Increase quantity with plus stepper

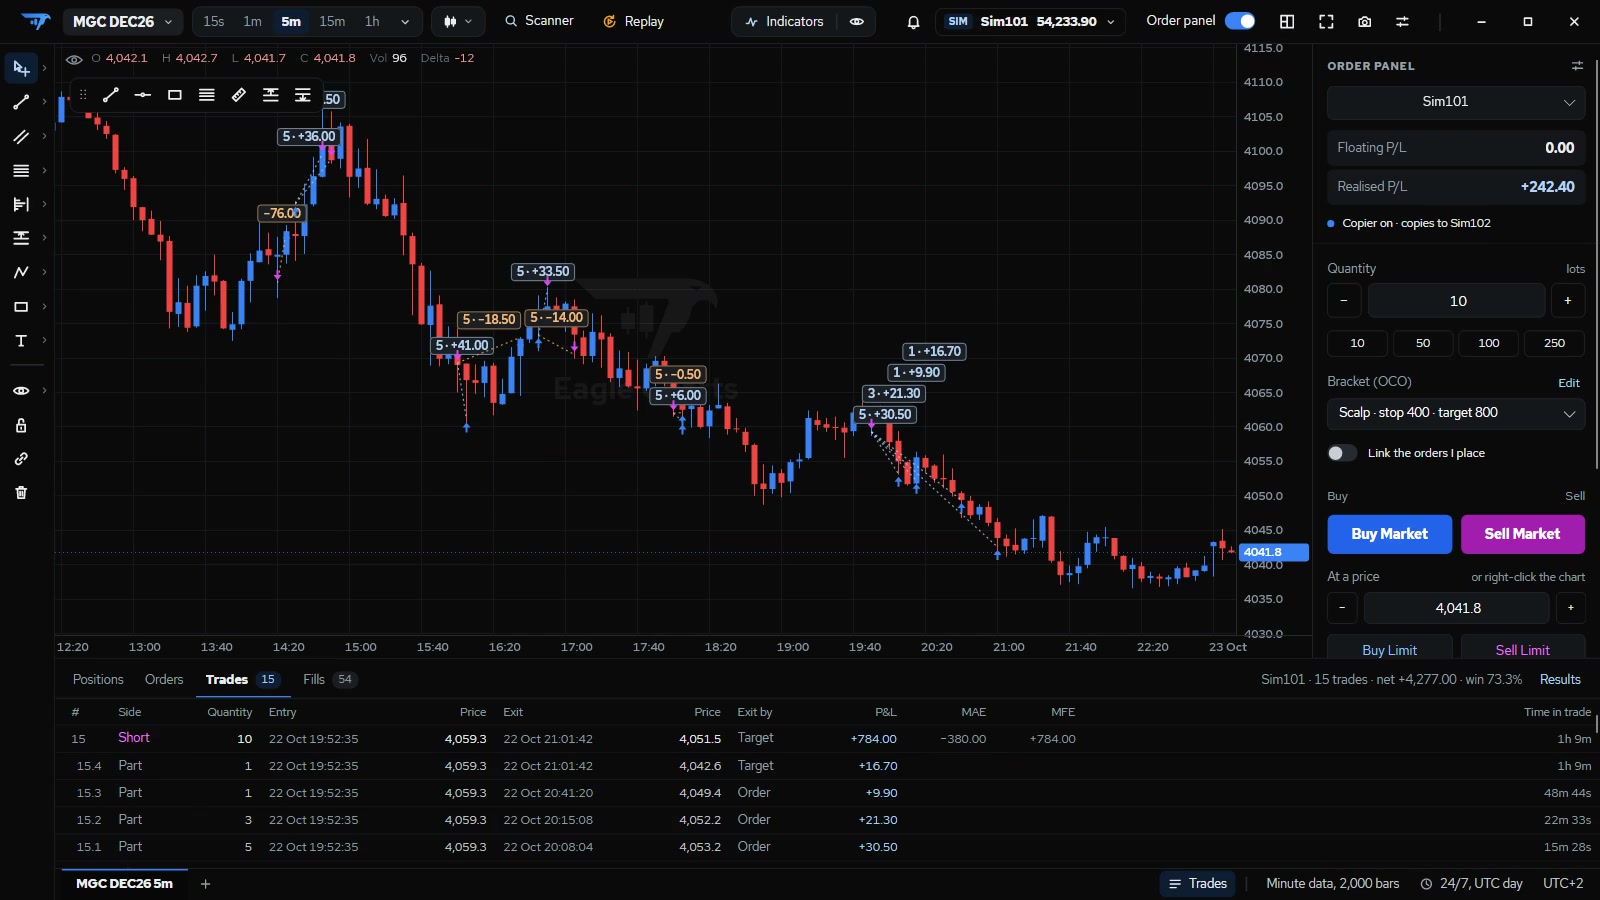pyautogui.click(x=1568, y=301)
